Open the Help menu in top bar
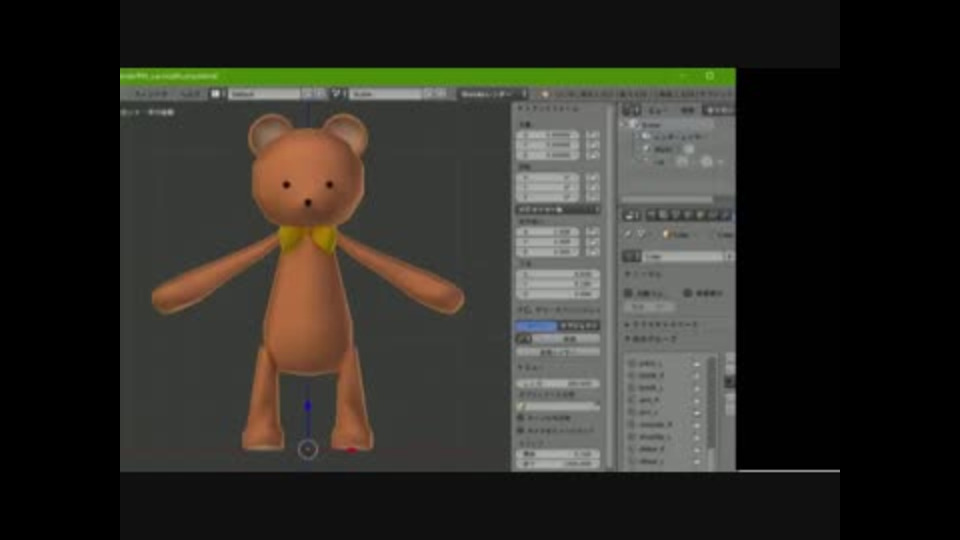Screen dimensions: 960x540 (190, 94)
